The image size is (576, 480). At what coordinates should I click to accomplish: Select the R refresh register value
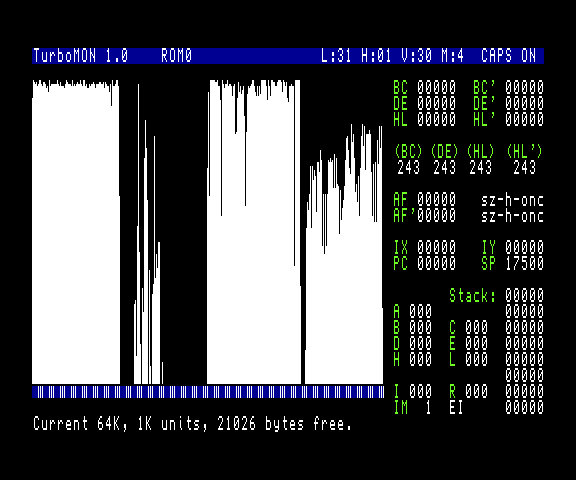point(476,391)
